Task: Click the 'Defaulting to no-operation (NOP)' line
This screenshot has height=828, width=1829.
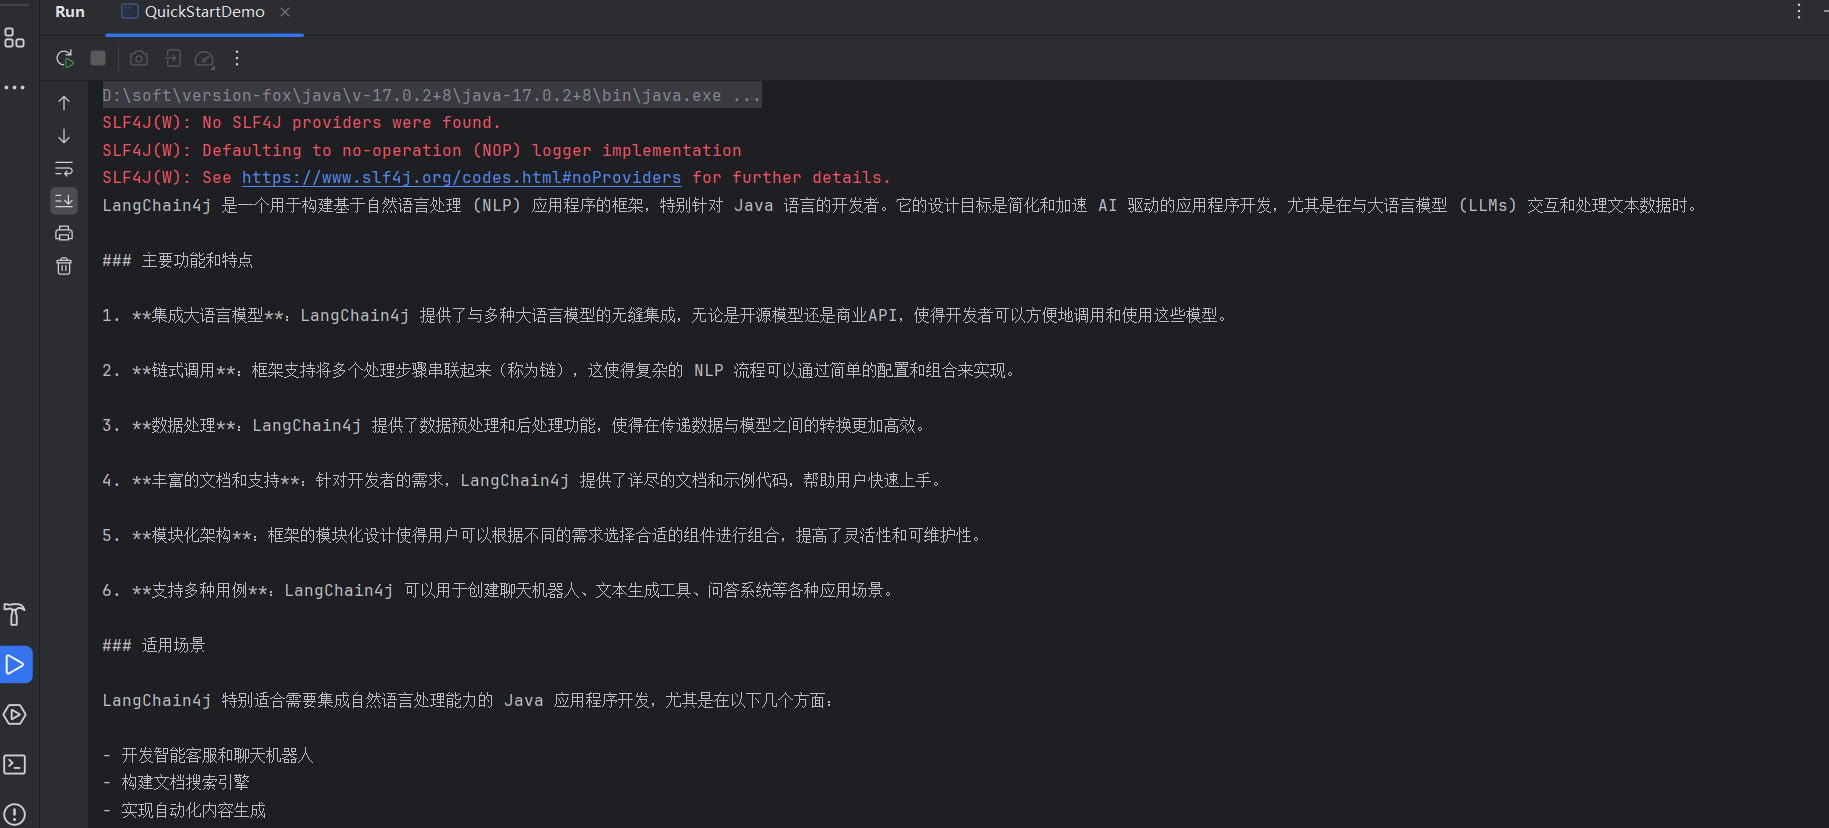Action: point(422,151)
